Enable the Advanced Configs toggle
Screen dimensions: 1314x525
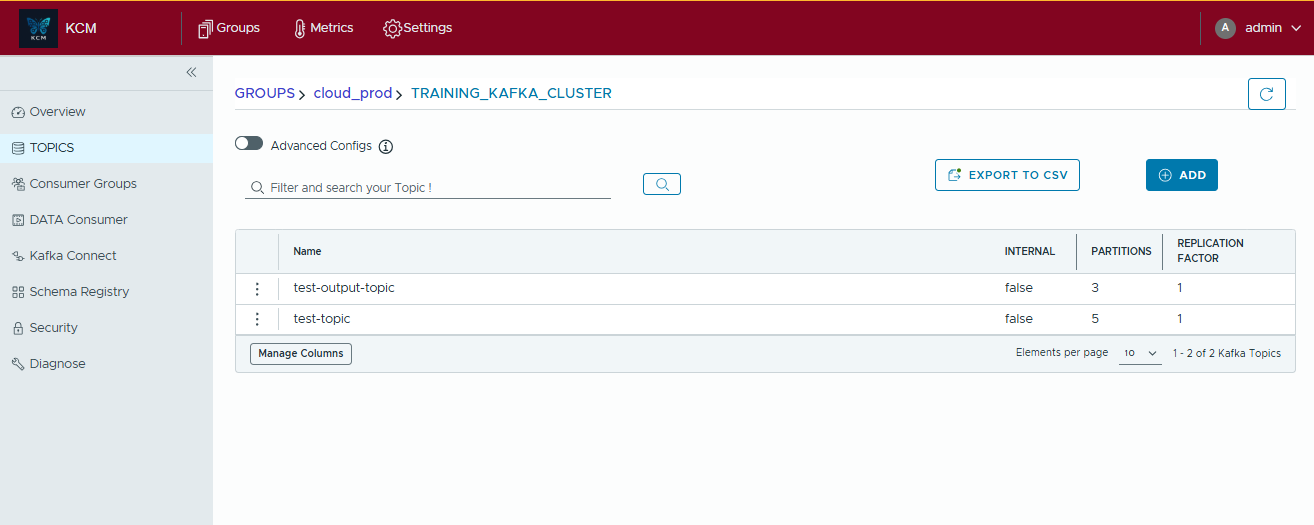249,144
